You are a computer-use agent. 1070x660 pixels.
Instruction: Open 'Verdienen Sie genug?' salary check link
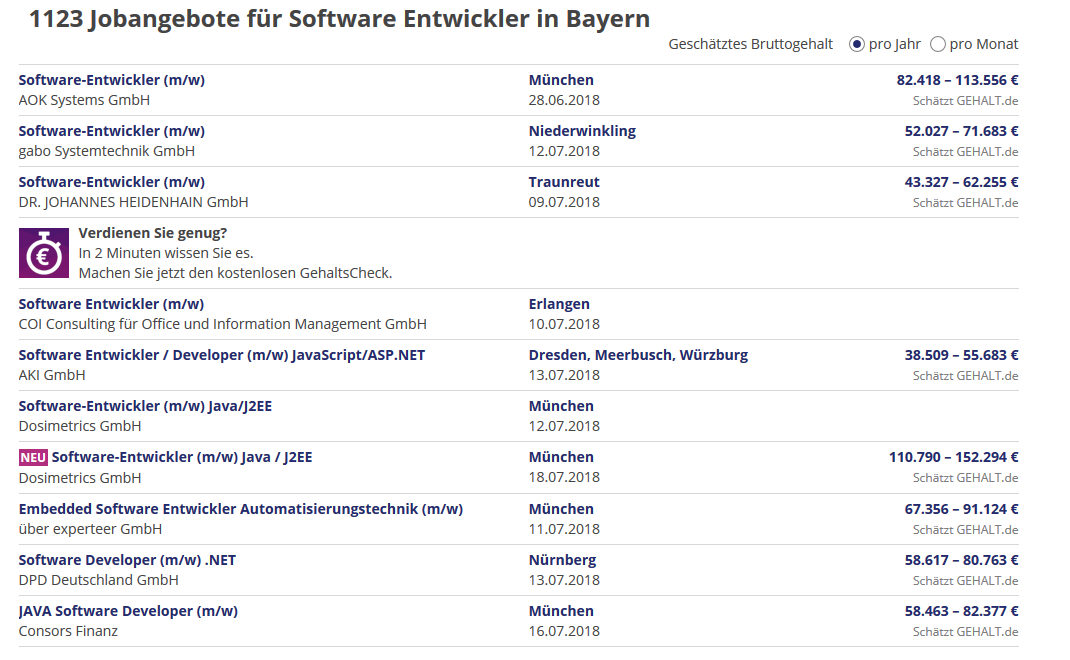153,233
